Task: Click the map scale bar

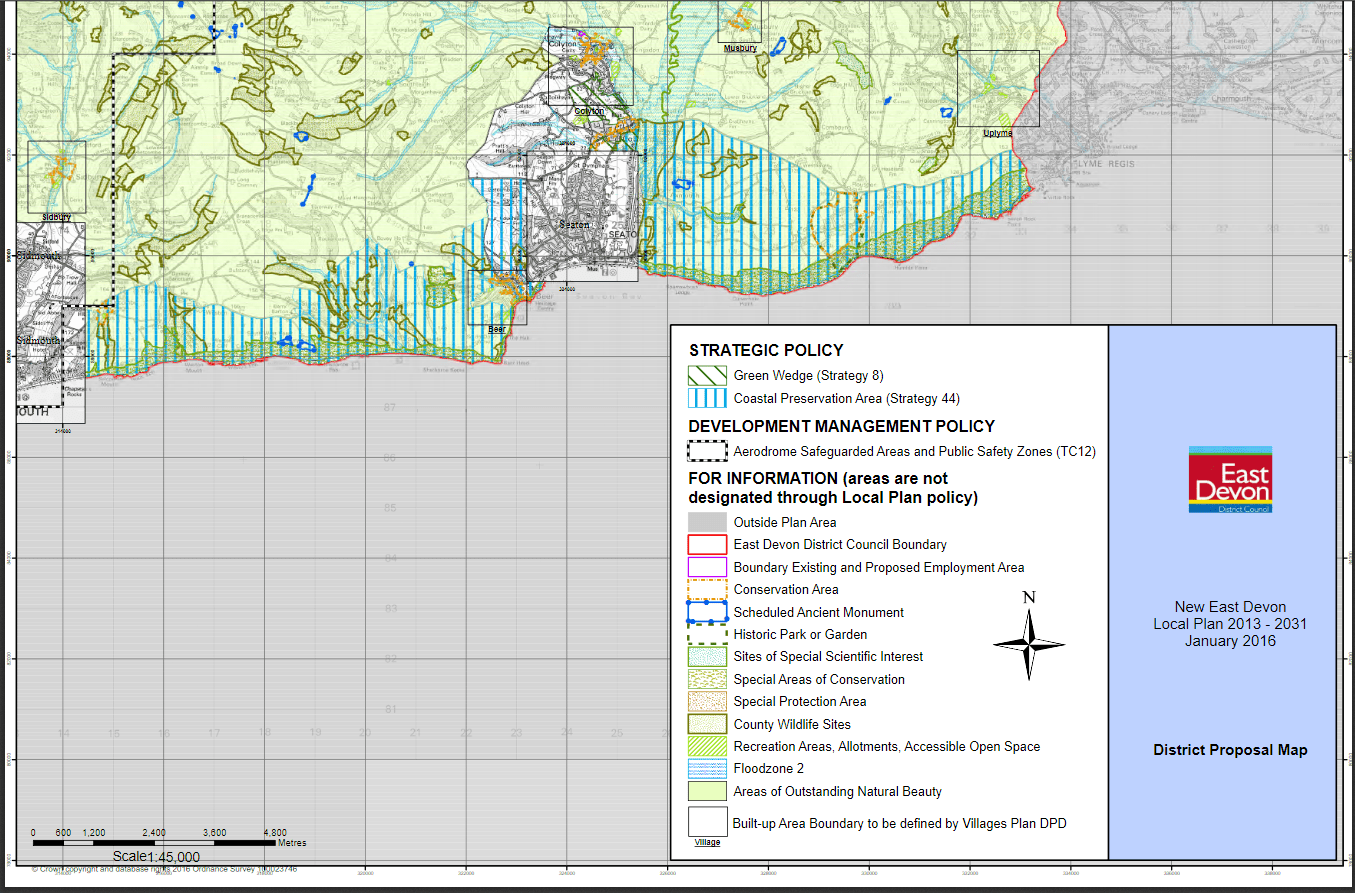Action: (160, 843)
